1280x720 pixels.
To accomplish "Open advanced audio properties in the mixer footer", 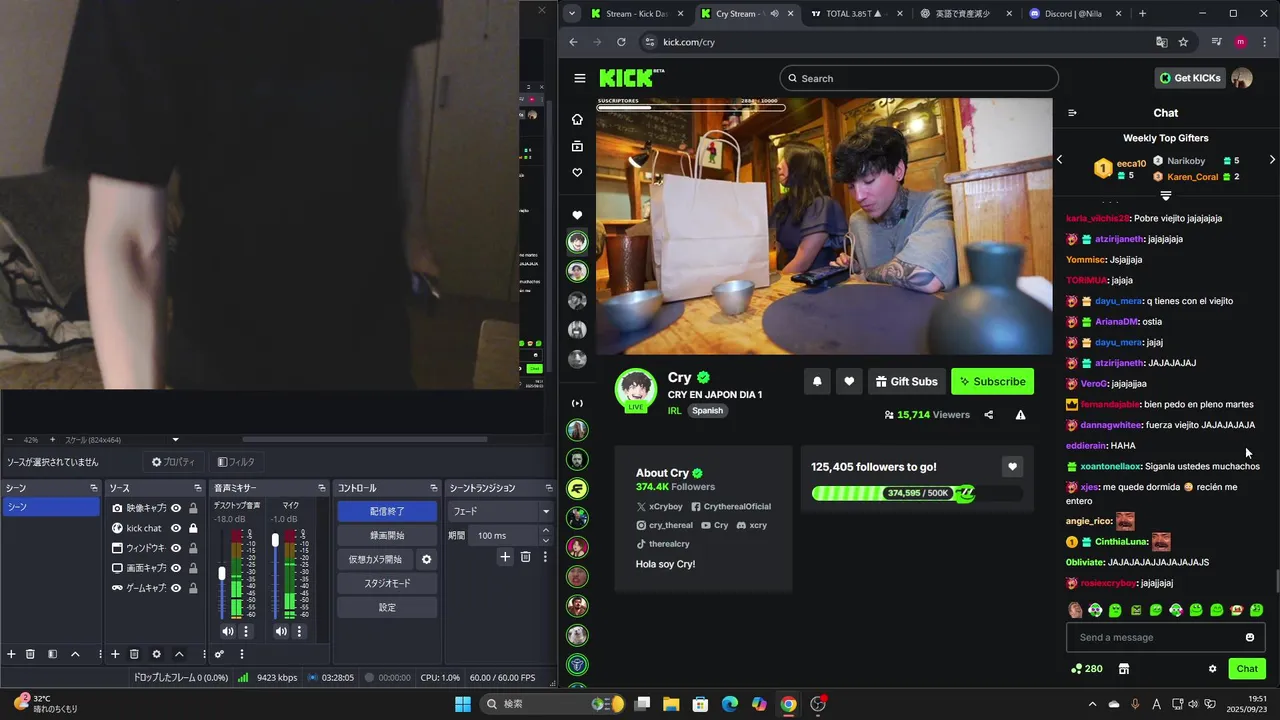I will tap(219, 654).
